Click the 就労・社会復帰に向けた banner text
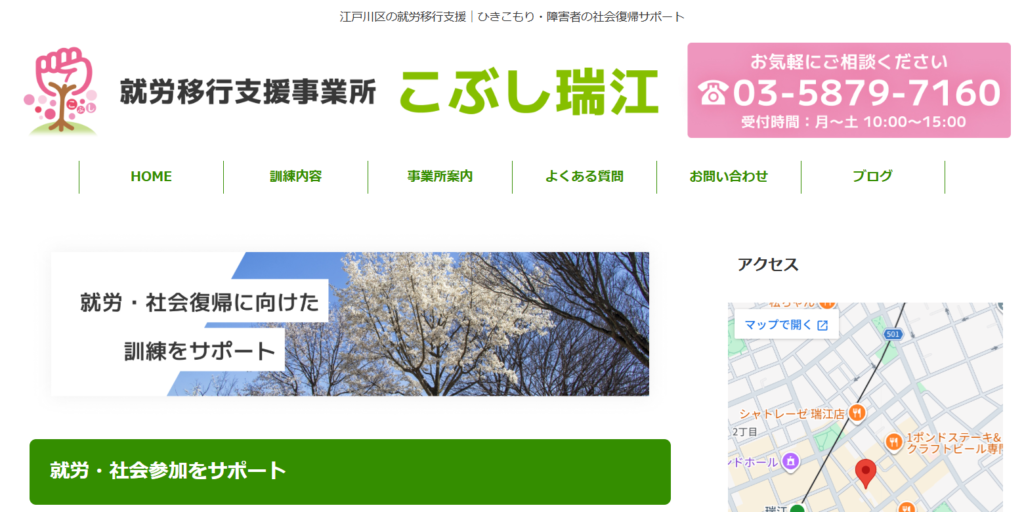The height and width of the screenshot is (512, 1024). coord(200,302)
